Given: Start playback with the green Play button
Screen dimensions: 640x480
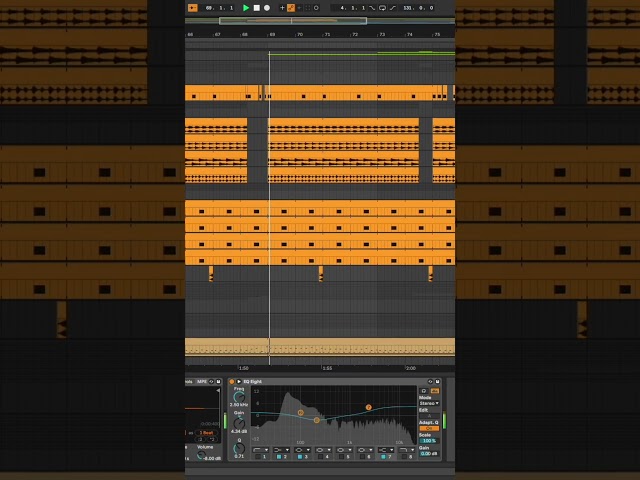Looking at the screenshot, I should (246, 8).
